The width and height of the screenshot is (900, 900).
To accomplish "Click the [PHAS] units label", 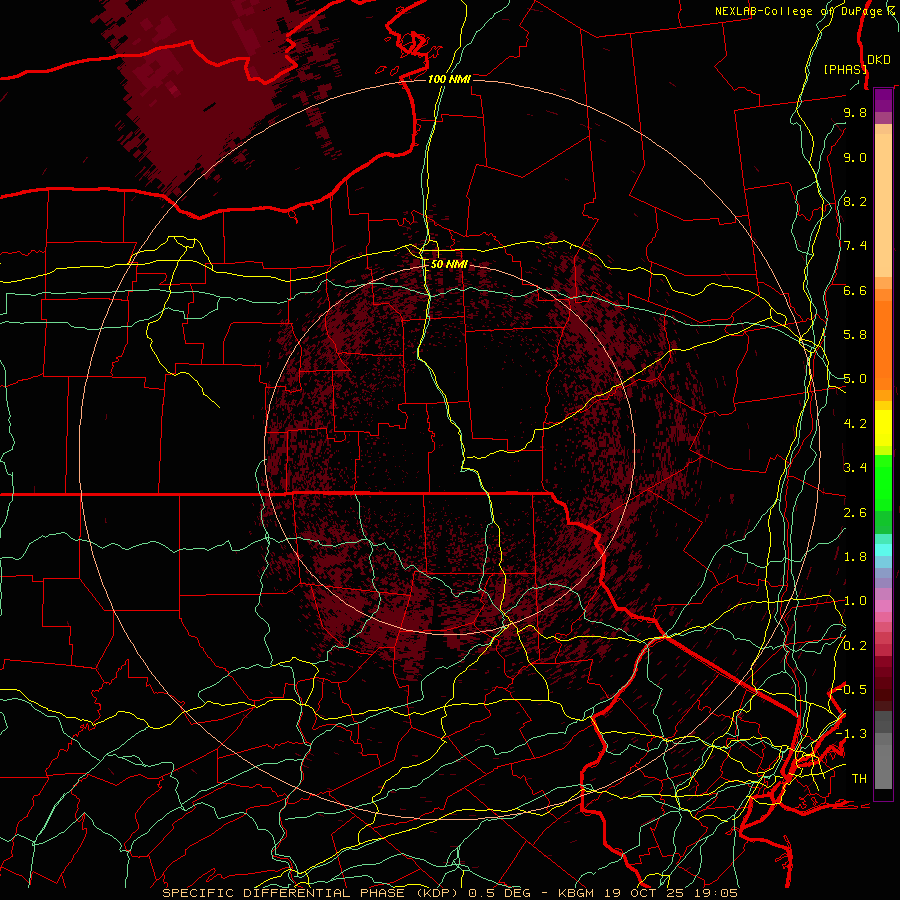I will point(845,69).
